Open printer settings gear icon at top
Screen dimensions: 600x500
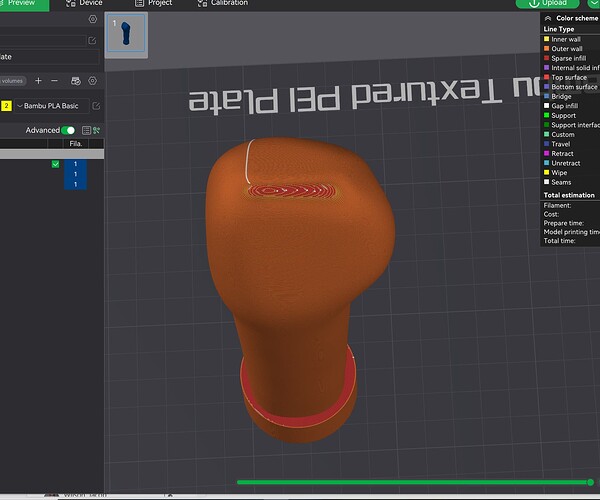click(x=93, y=19)
